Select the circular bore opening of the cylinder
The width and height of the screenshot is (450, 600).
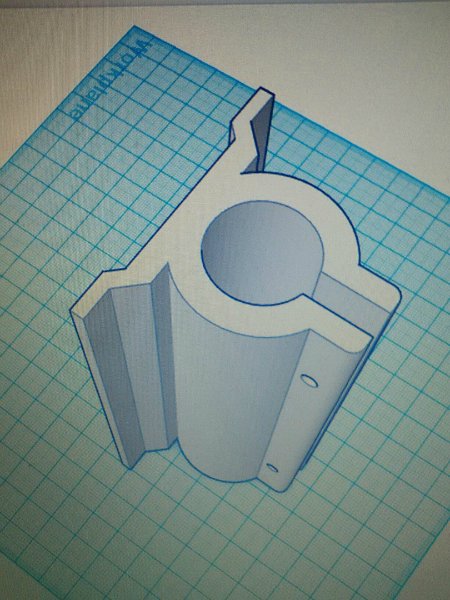point(262,253)
